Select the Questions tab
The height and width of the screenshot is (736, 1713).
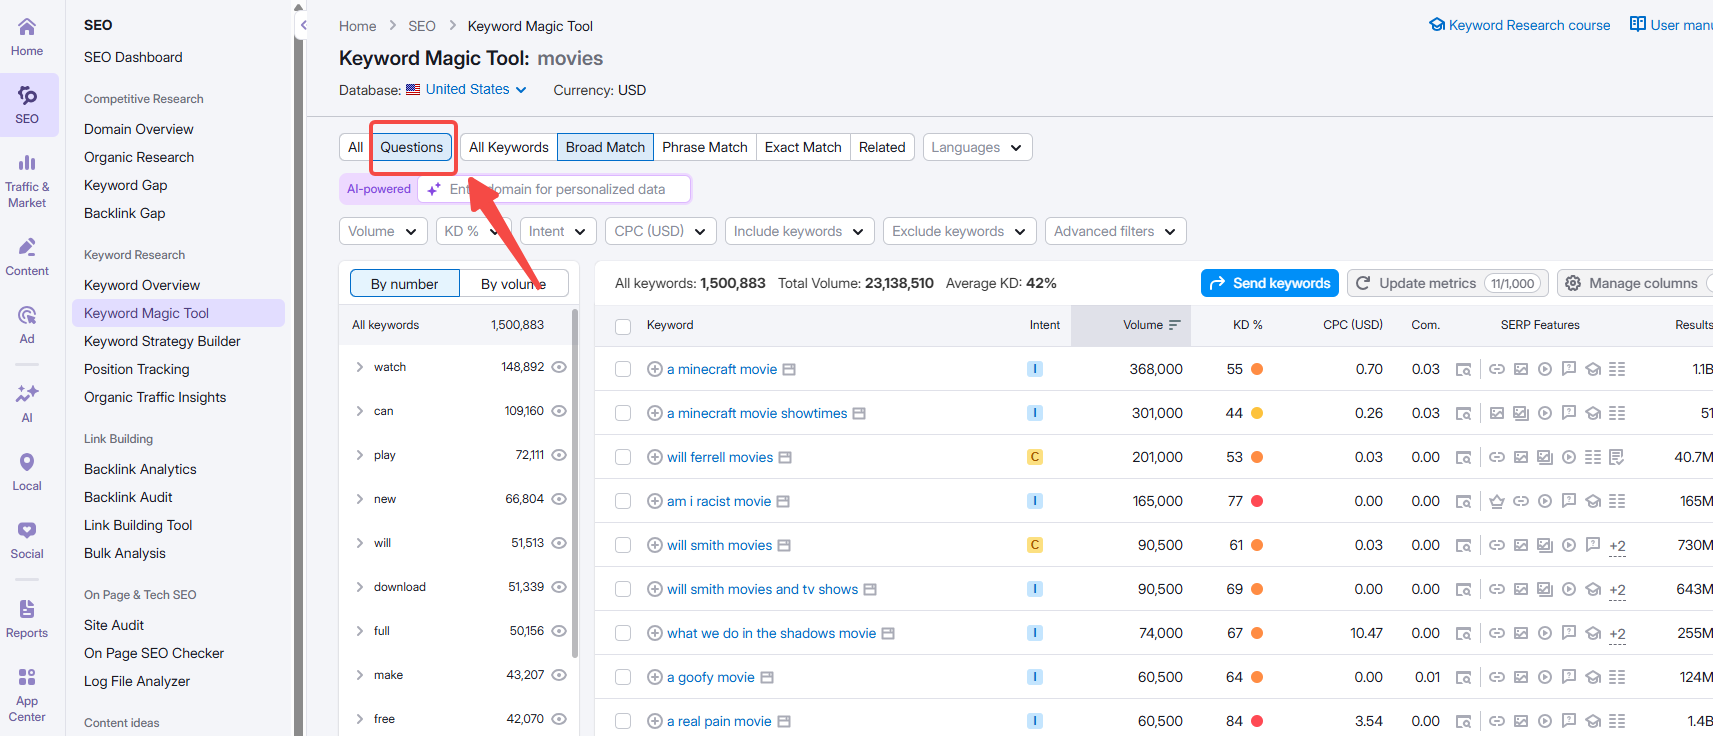[x=411, y=147]
